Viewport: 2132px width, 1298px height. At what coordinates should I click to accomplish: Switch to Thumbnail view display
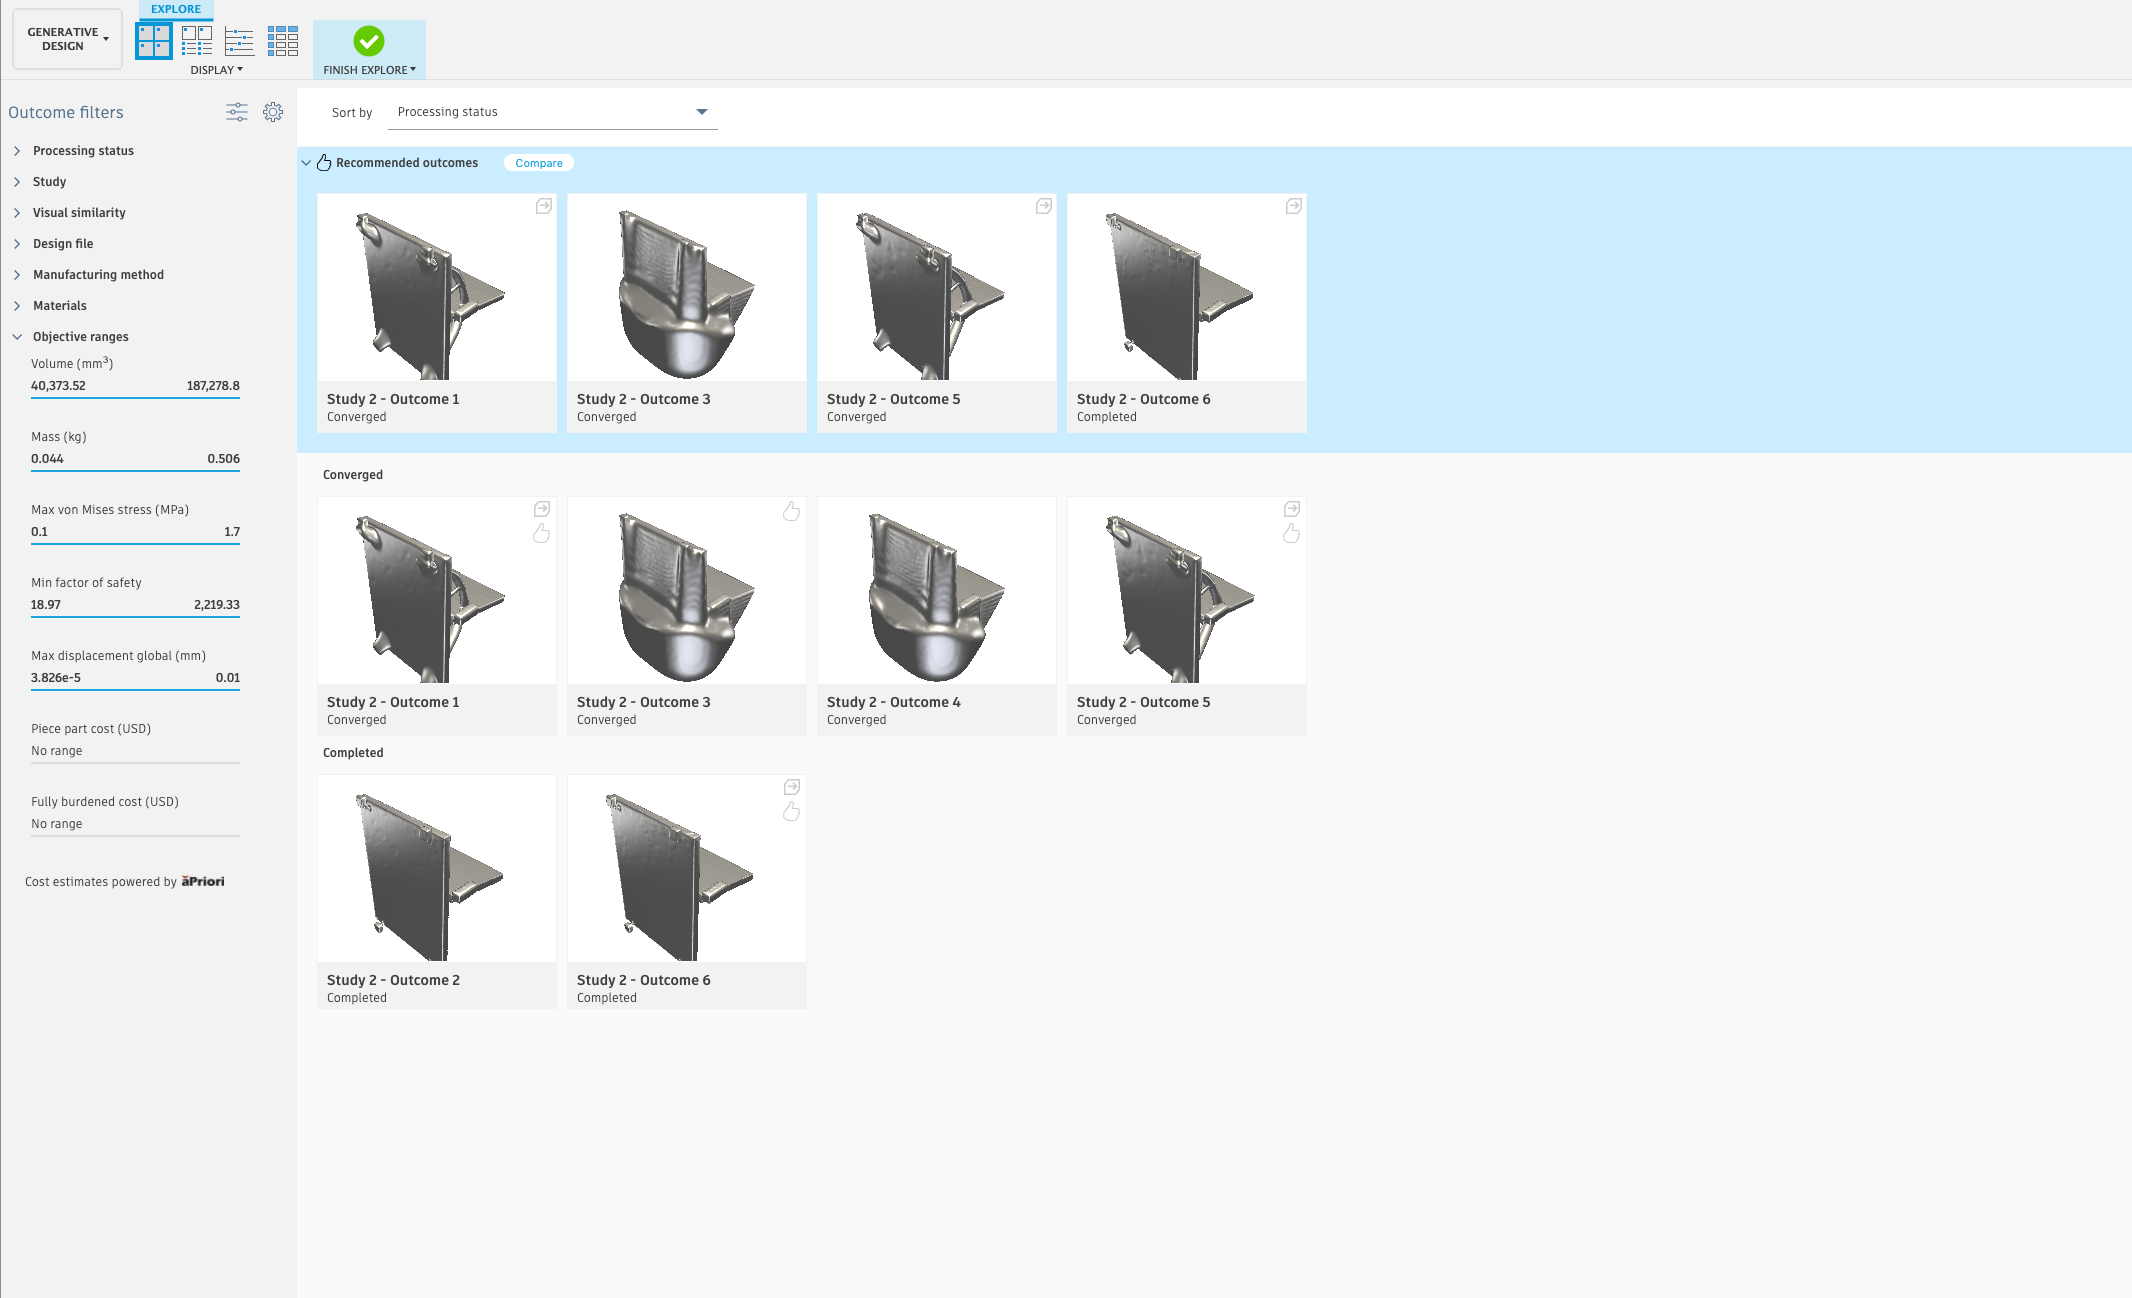coord(154,41)
